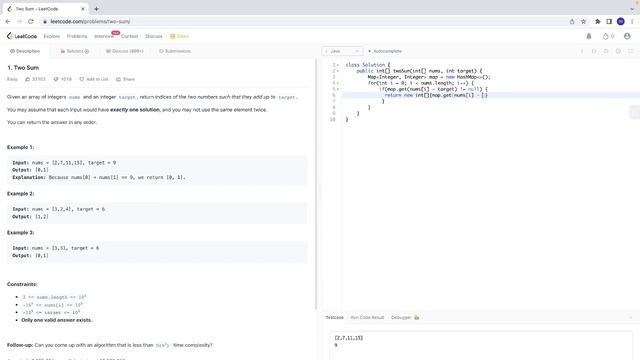This screenshot has height=360, width=640.
Task: Click the Share button
Action: point(125,79)
